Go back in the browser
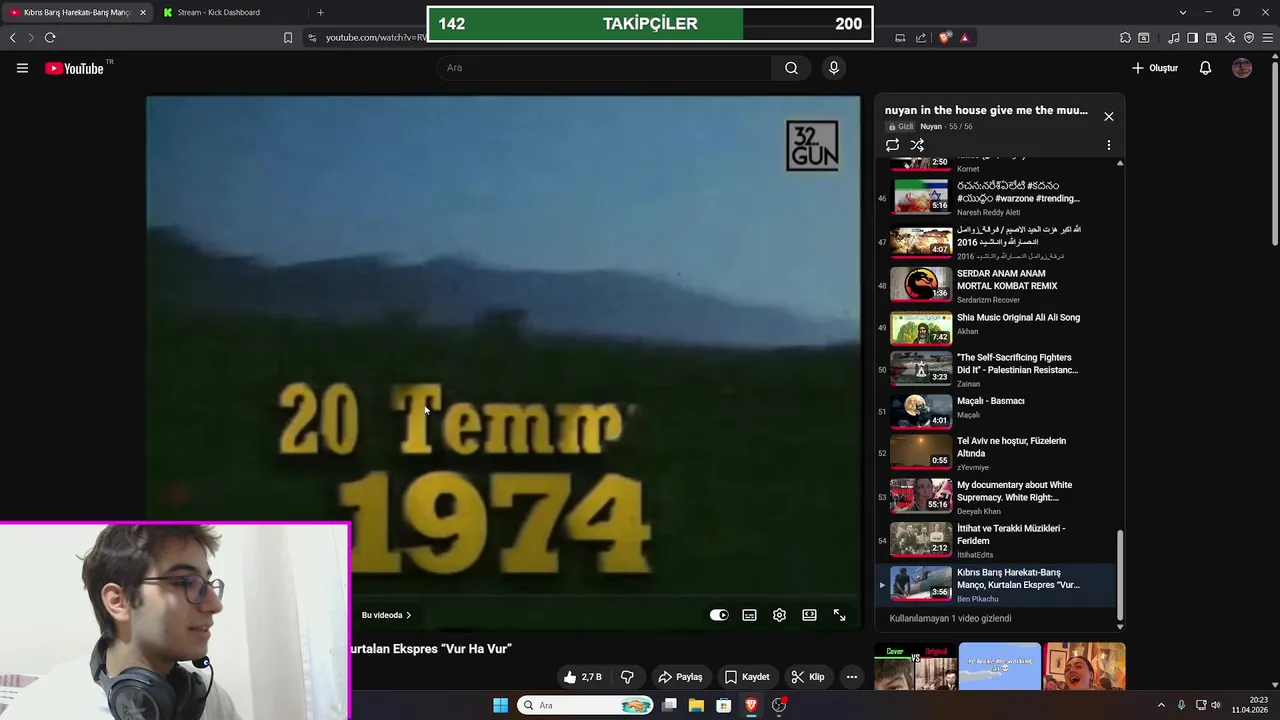The width and height of the screenshot is (1280, 720). [x=12, y=38]
